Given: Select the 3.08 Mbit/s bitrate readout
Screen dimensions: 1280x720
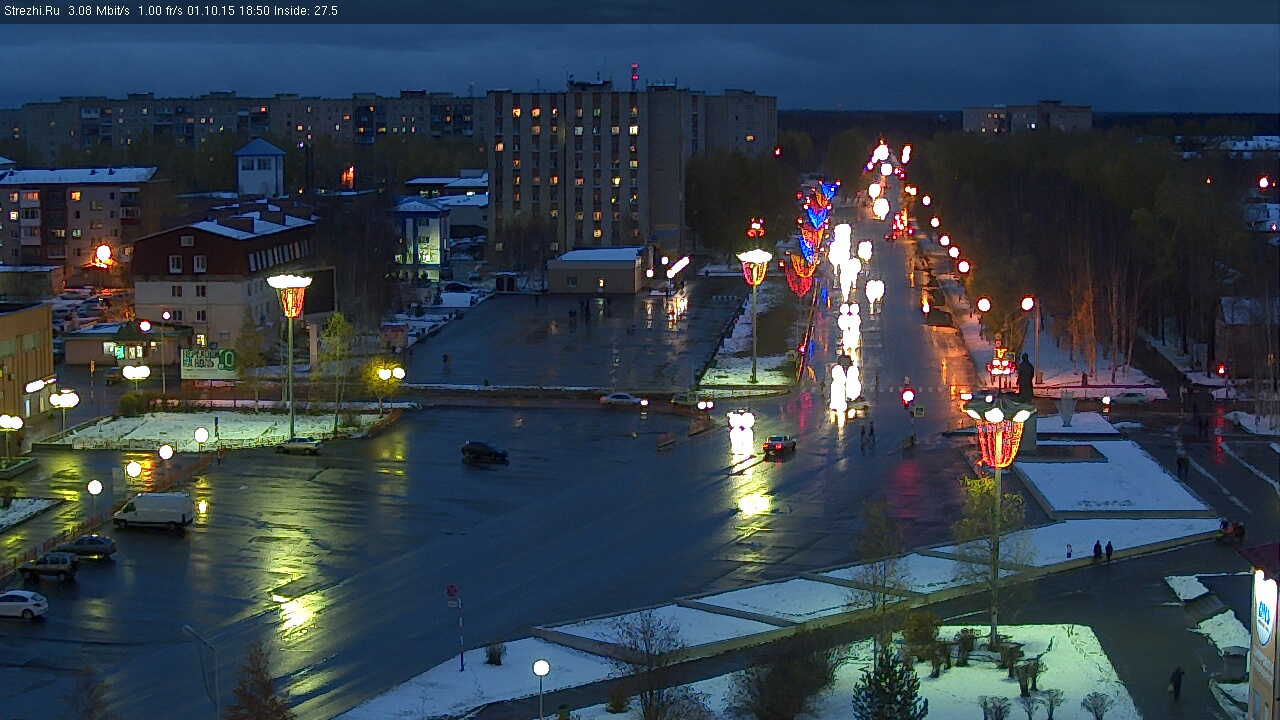Looking at the screenshot, I should (99, 11).
